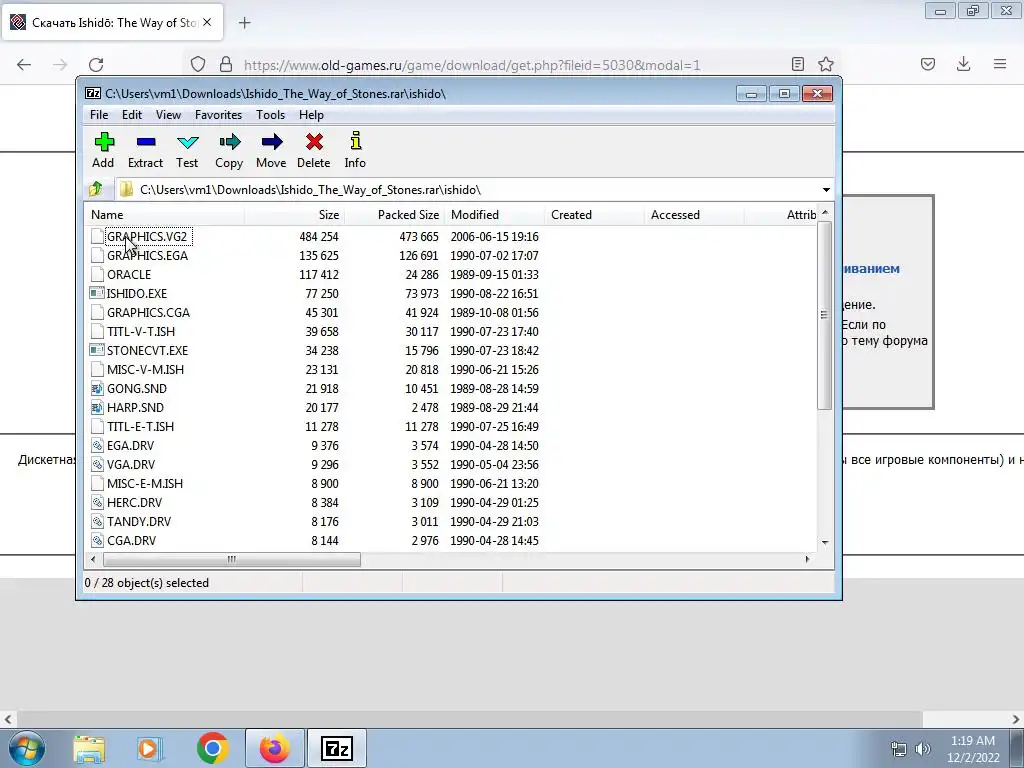Select the TITL-E-T.ISH file
Image resolution: width=1024 pixels, height=768 pixels.
point(140,426)
